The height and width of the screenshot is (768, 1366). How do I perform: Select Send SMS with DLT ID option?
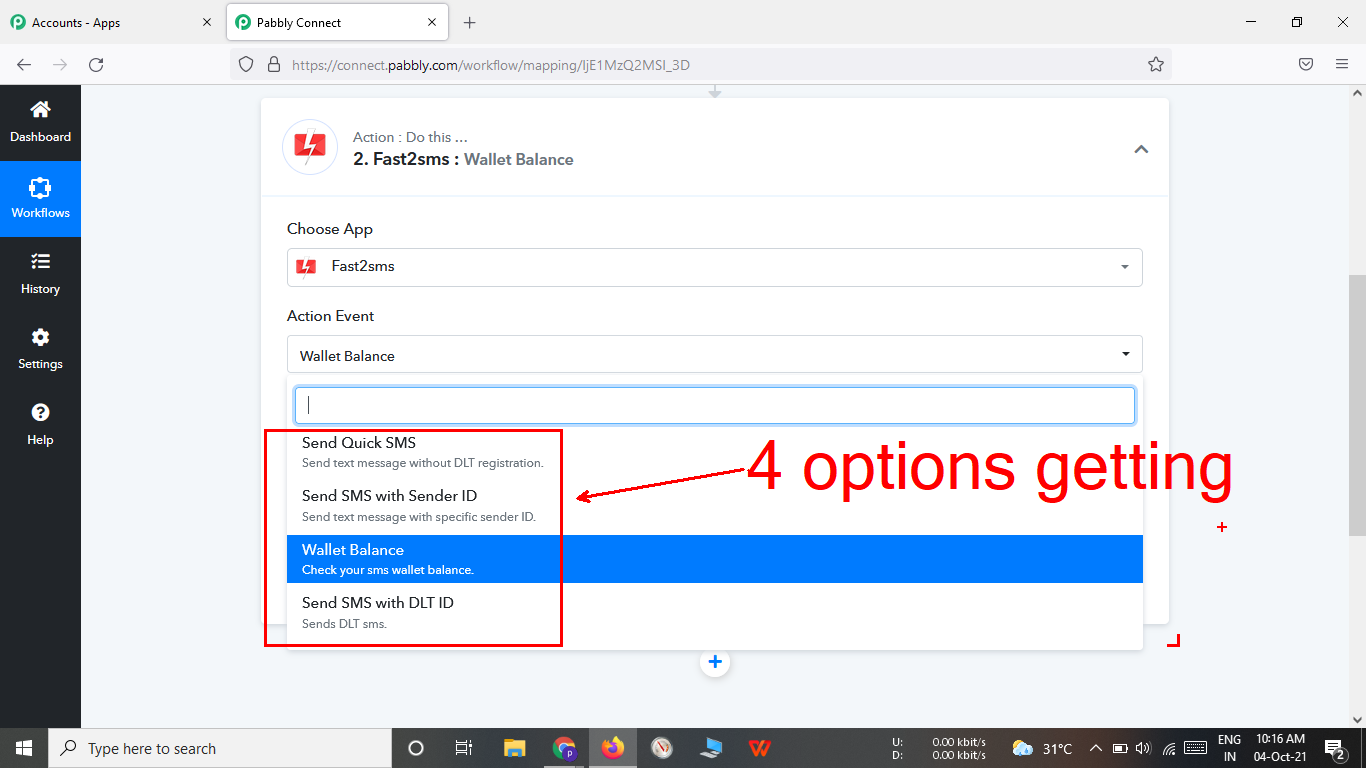click(714, 612)
